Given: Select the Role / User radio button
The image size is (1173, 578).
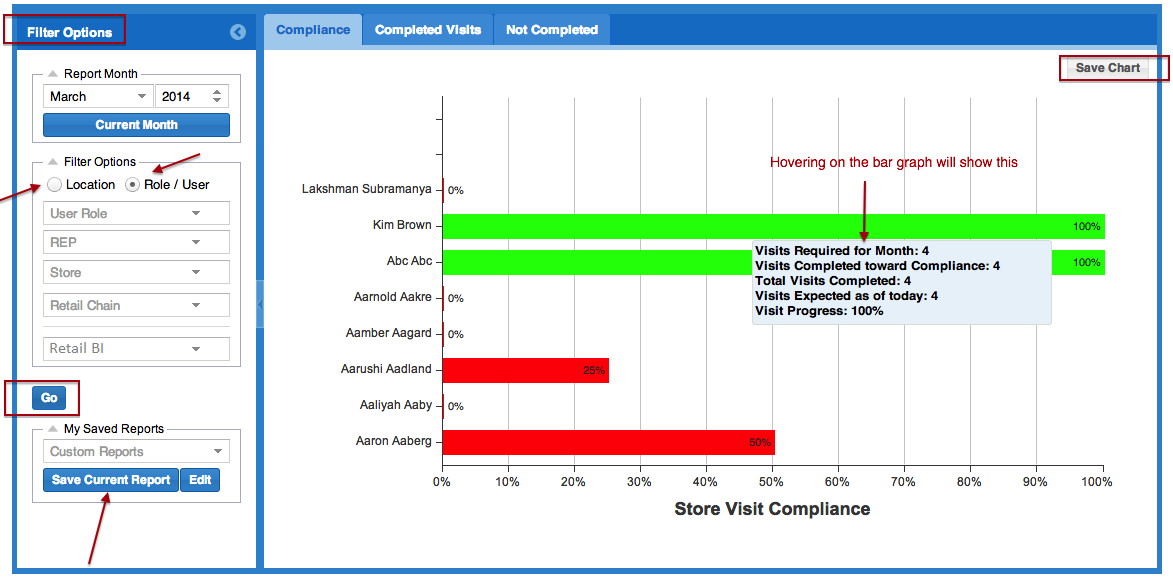Looking at the screenshot, I should (133, 185).
